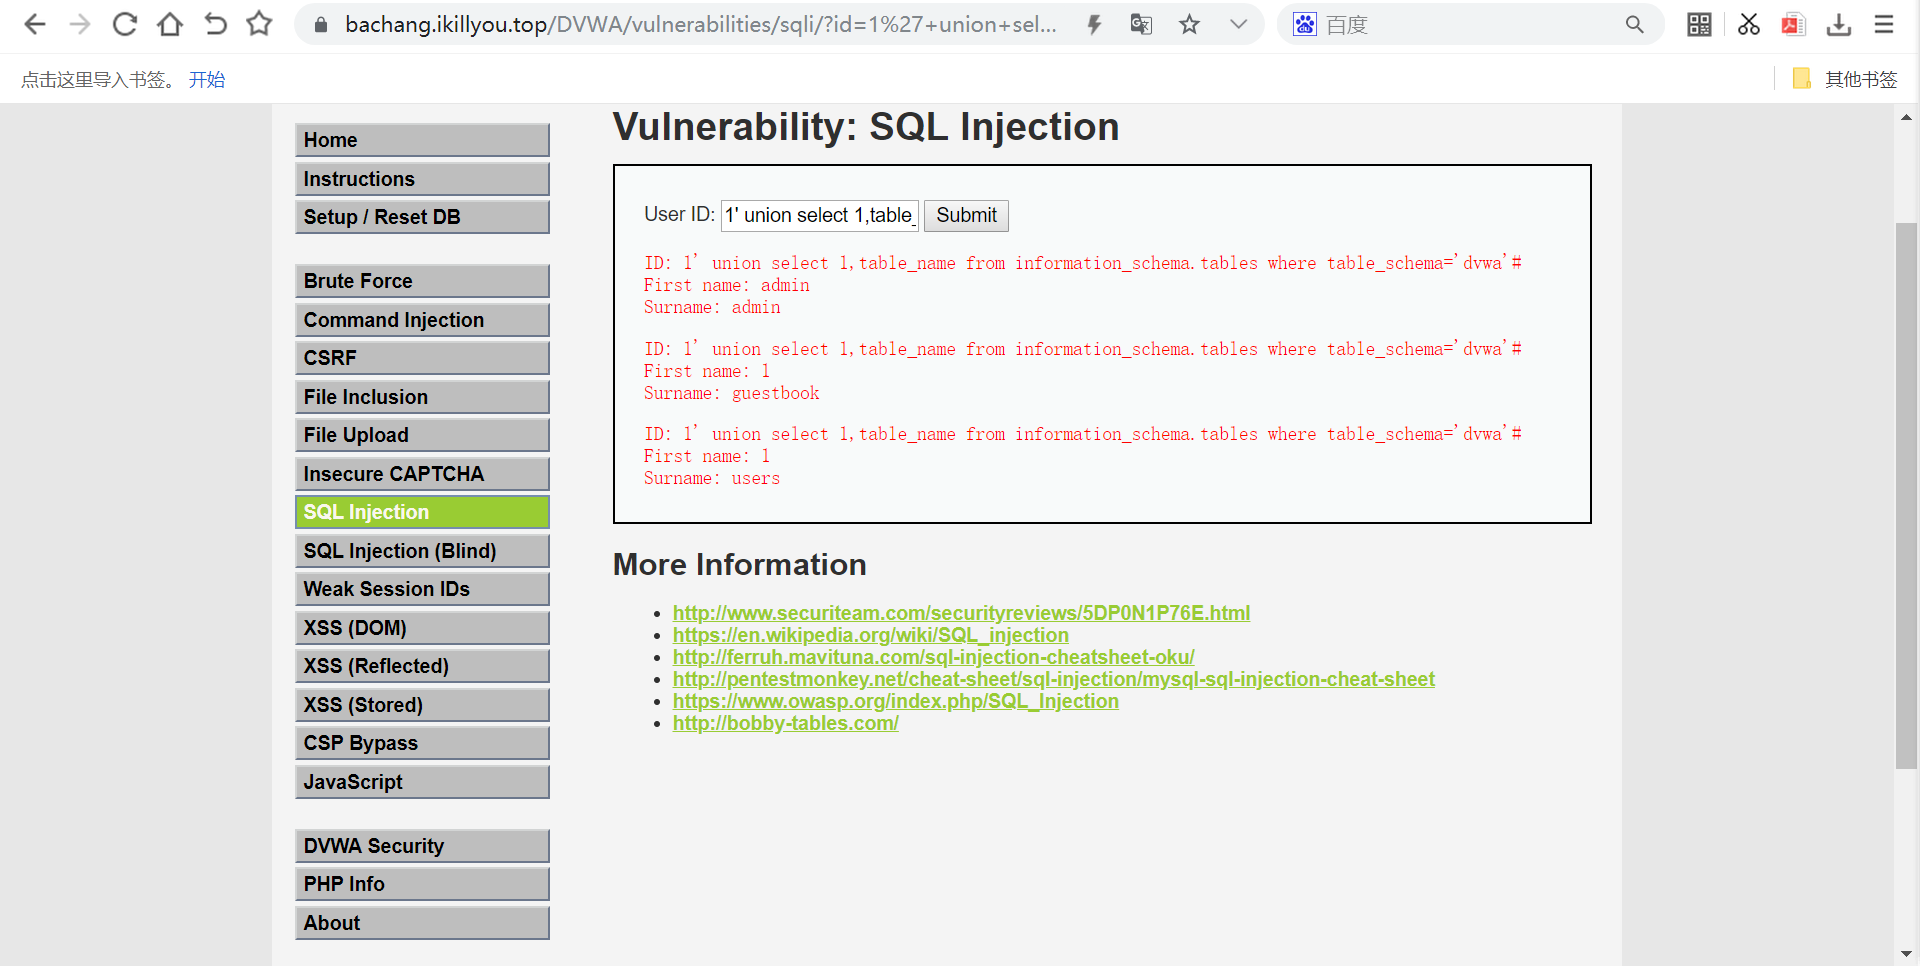The image size is (1920, 966).
Task: Go to browser home page icon
Action: 170,24
